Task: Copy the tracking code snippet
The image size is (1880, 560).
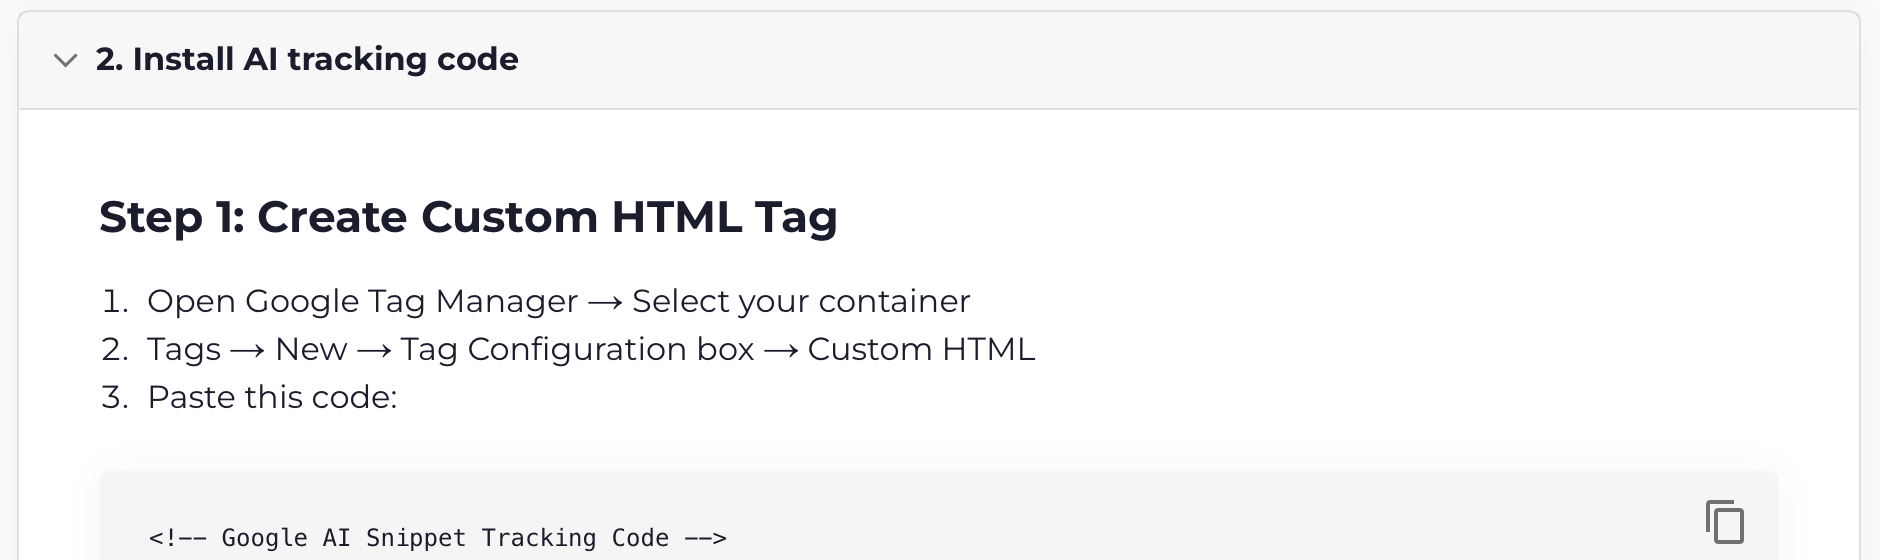Action: (x=1724, y=522)
